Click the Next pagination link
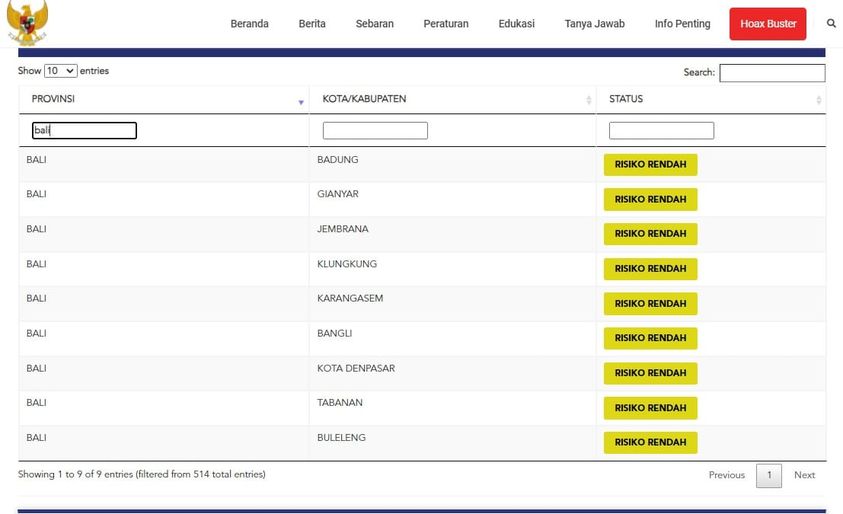The width and height of the screenshot is (843, 514). (804, 475)
